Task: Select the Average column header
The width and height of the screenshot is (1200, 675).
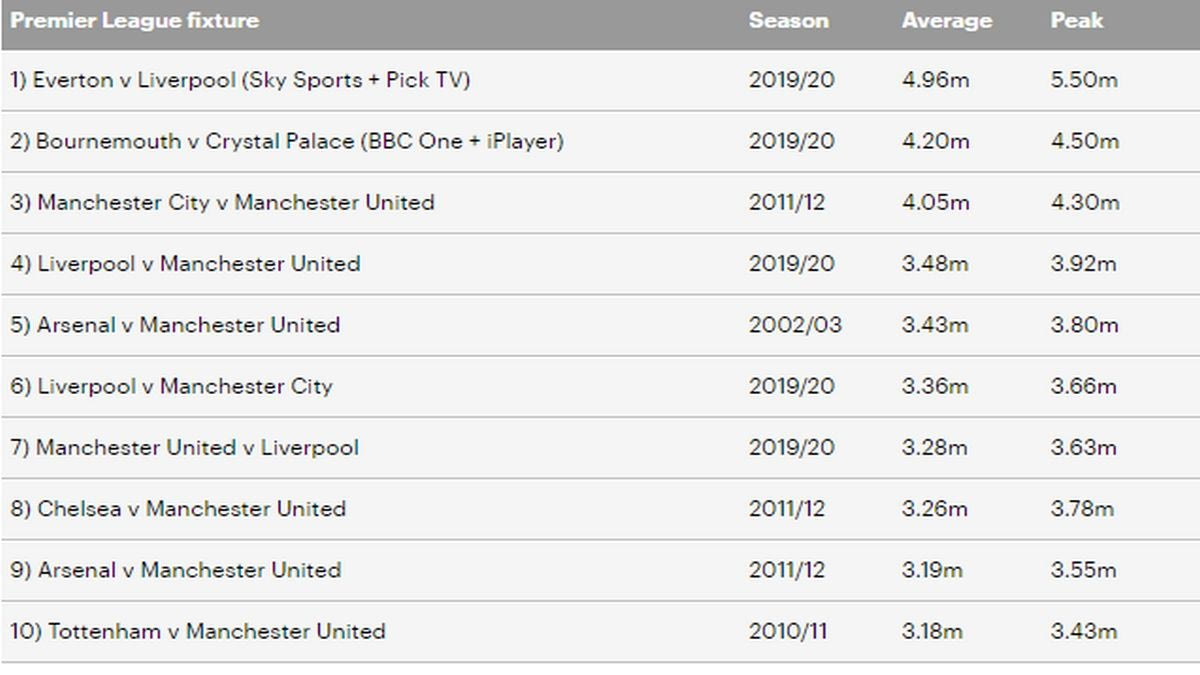Action: click(x=946, y=20)
